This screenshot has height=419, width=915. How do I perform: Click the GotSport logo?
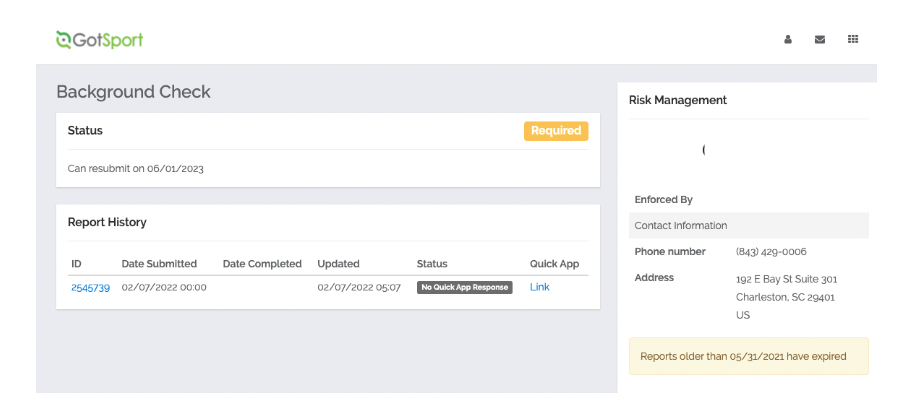[100, 40]
